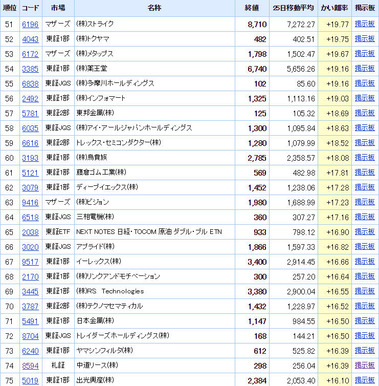This screenshot has width=379, height=386.
Task: Open stock code link 3445
Action: click(30, 292)
